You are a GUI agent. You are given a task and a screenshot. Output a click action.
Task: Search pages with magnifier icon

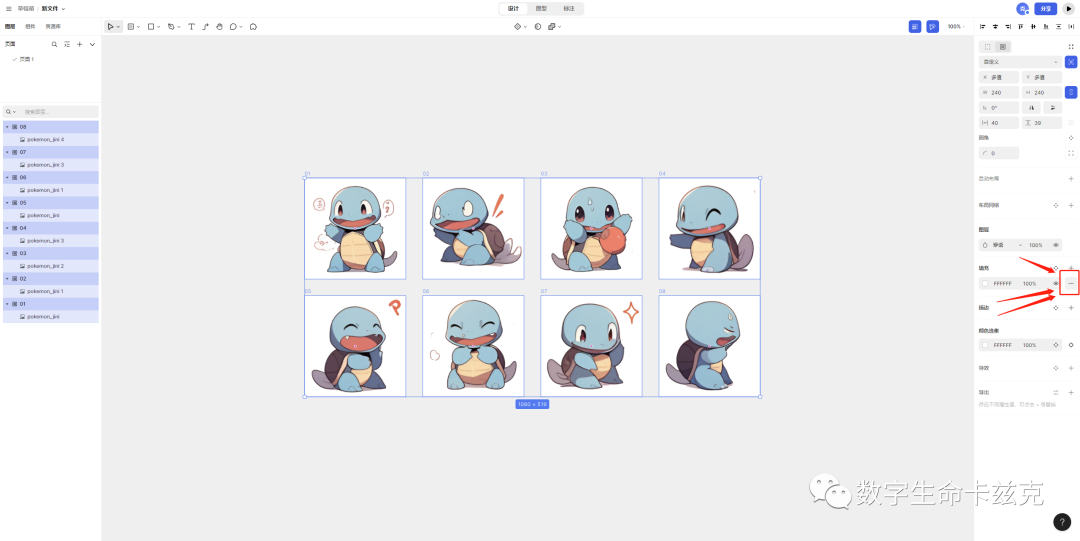54,44
